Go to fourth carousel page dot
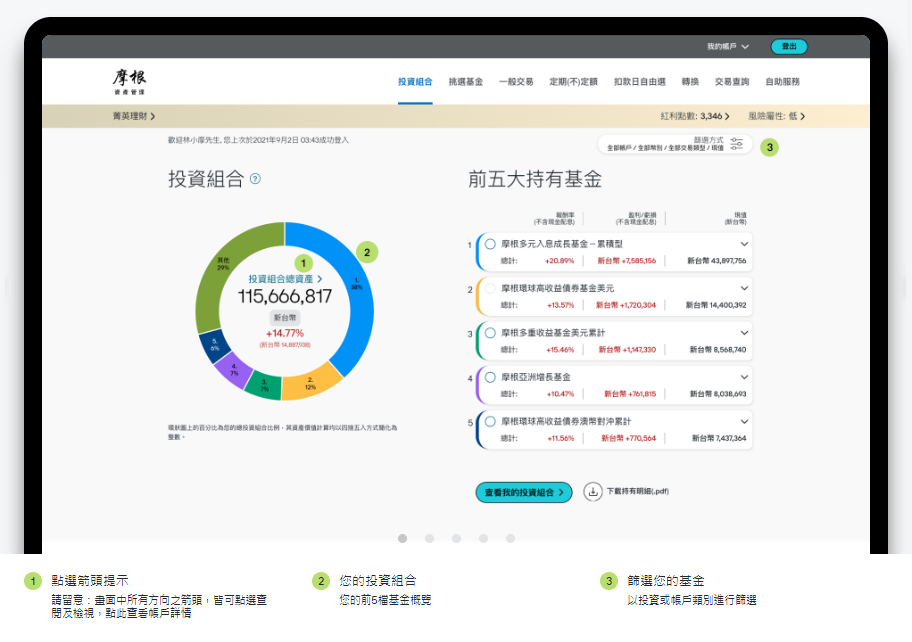The image size is (912, 642). [x=483, y=538]
